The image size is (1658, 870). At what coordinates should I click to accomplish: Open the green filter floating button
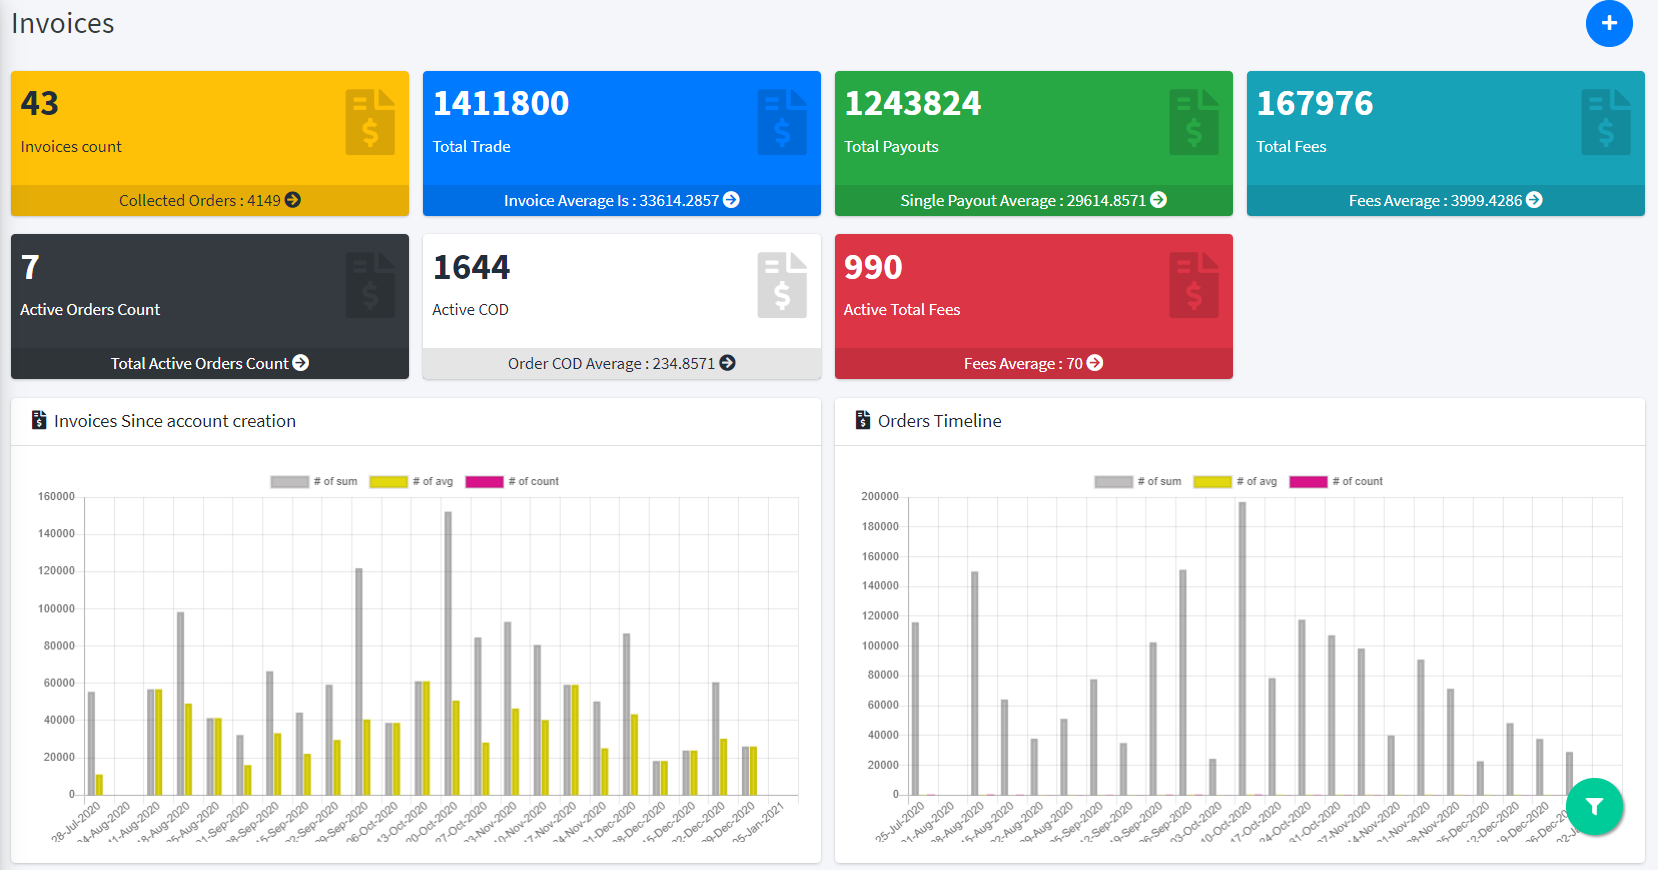[x=1594, y=806]
